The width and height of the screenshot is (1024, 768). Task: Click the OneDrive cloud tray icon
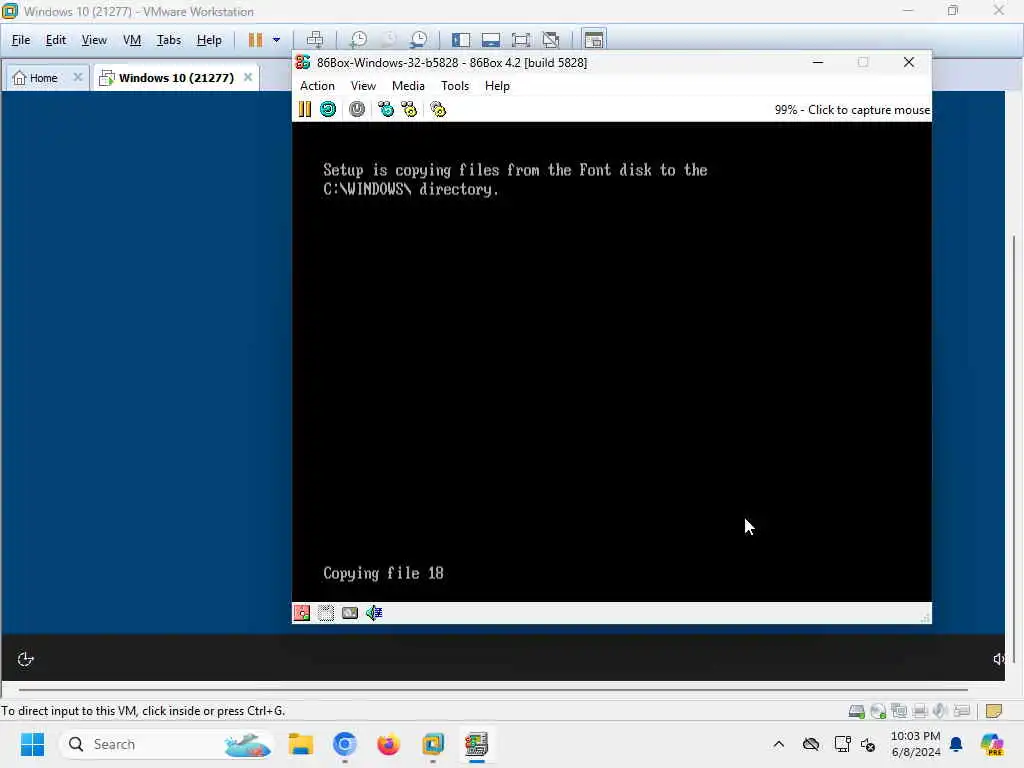click(810, 744)
